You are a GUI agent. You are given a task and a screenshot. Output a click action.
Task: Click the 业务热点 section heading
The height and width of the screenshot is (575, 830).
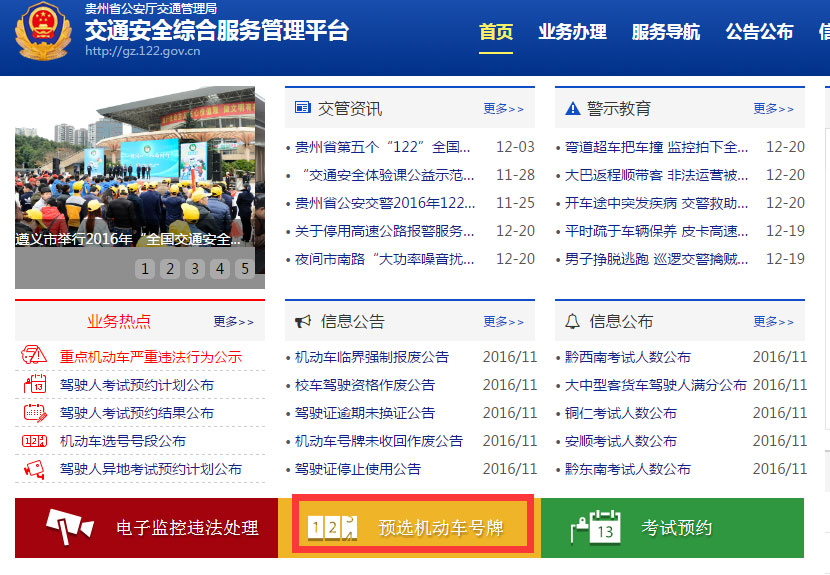119,321
